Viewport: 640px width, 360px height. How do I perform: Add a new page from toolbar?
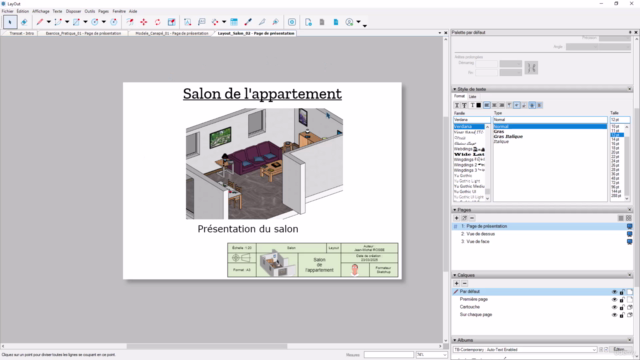click(308, 22)
